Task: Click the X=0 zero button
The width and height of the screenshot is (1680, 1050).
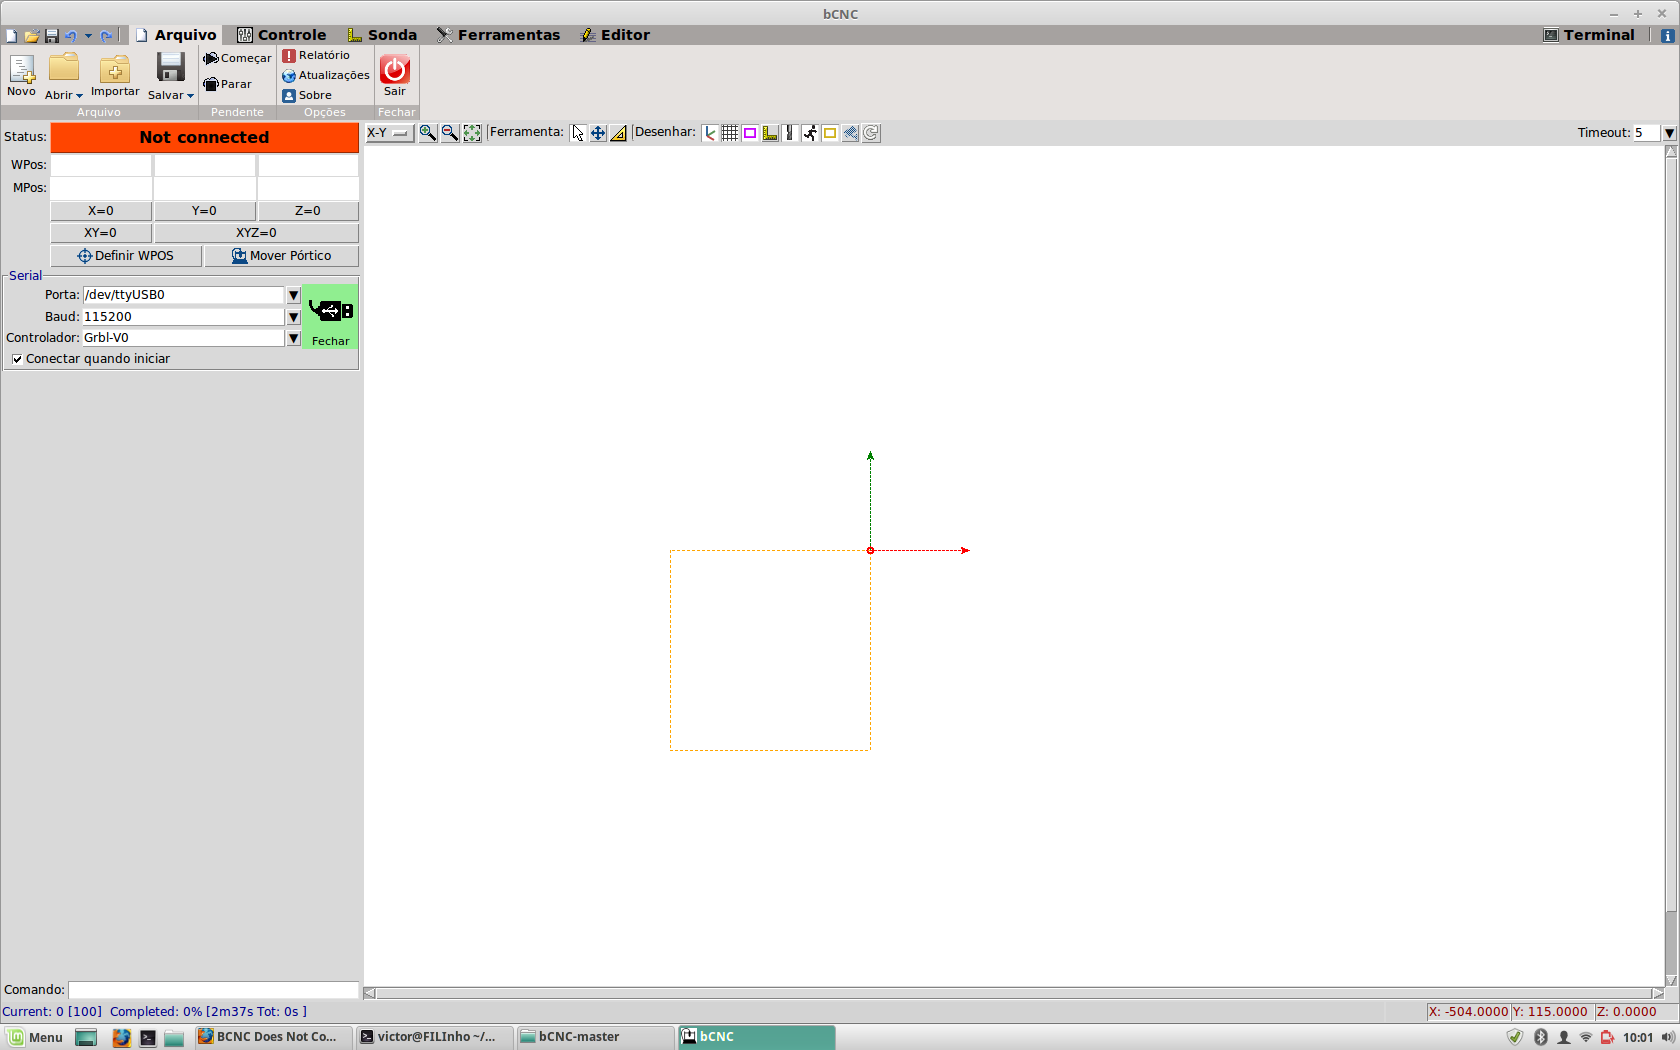Action: pos(101,211)
